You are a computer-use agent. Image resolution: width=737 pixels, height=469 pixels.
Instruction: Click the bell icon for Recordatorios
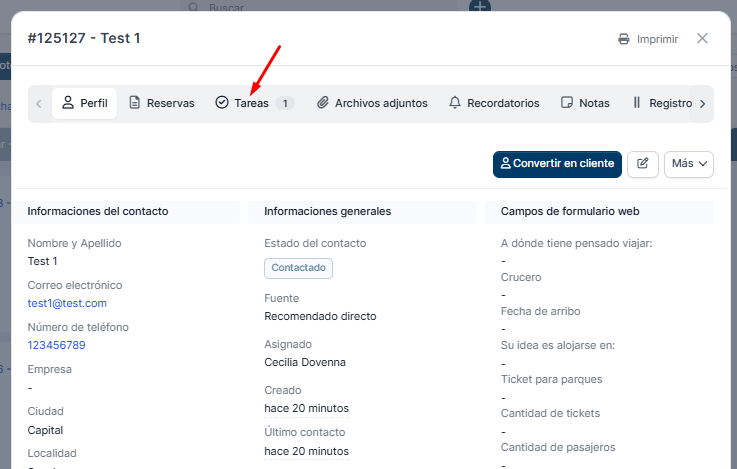click(x=455, y=103)
